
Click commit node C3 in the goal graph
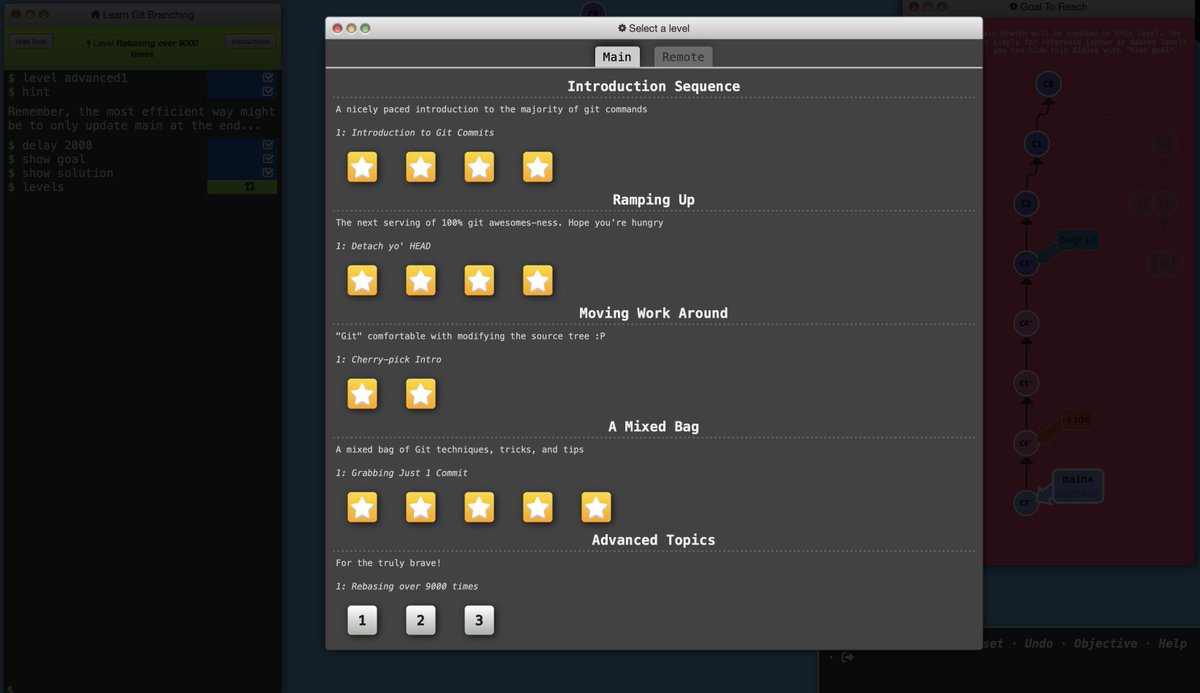click(x=1026, y=263)
